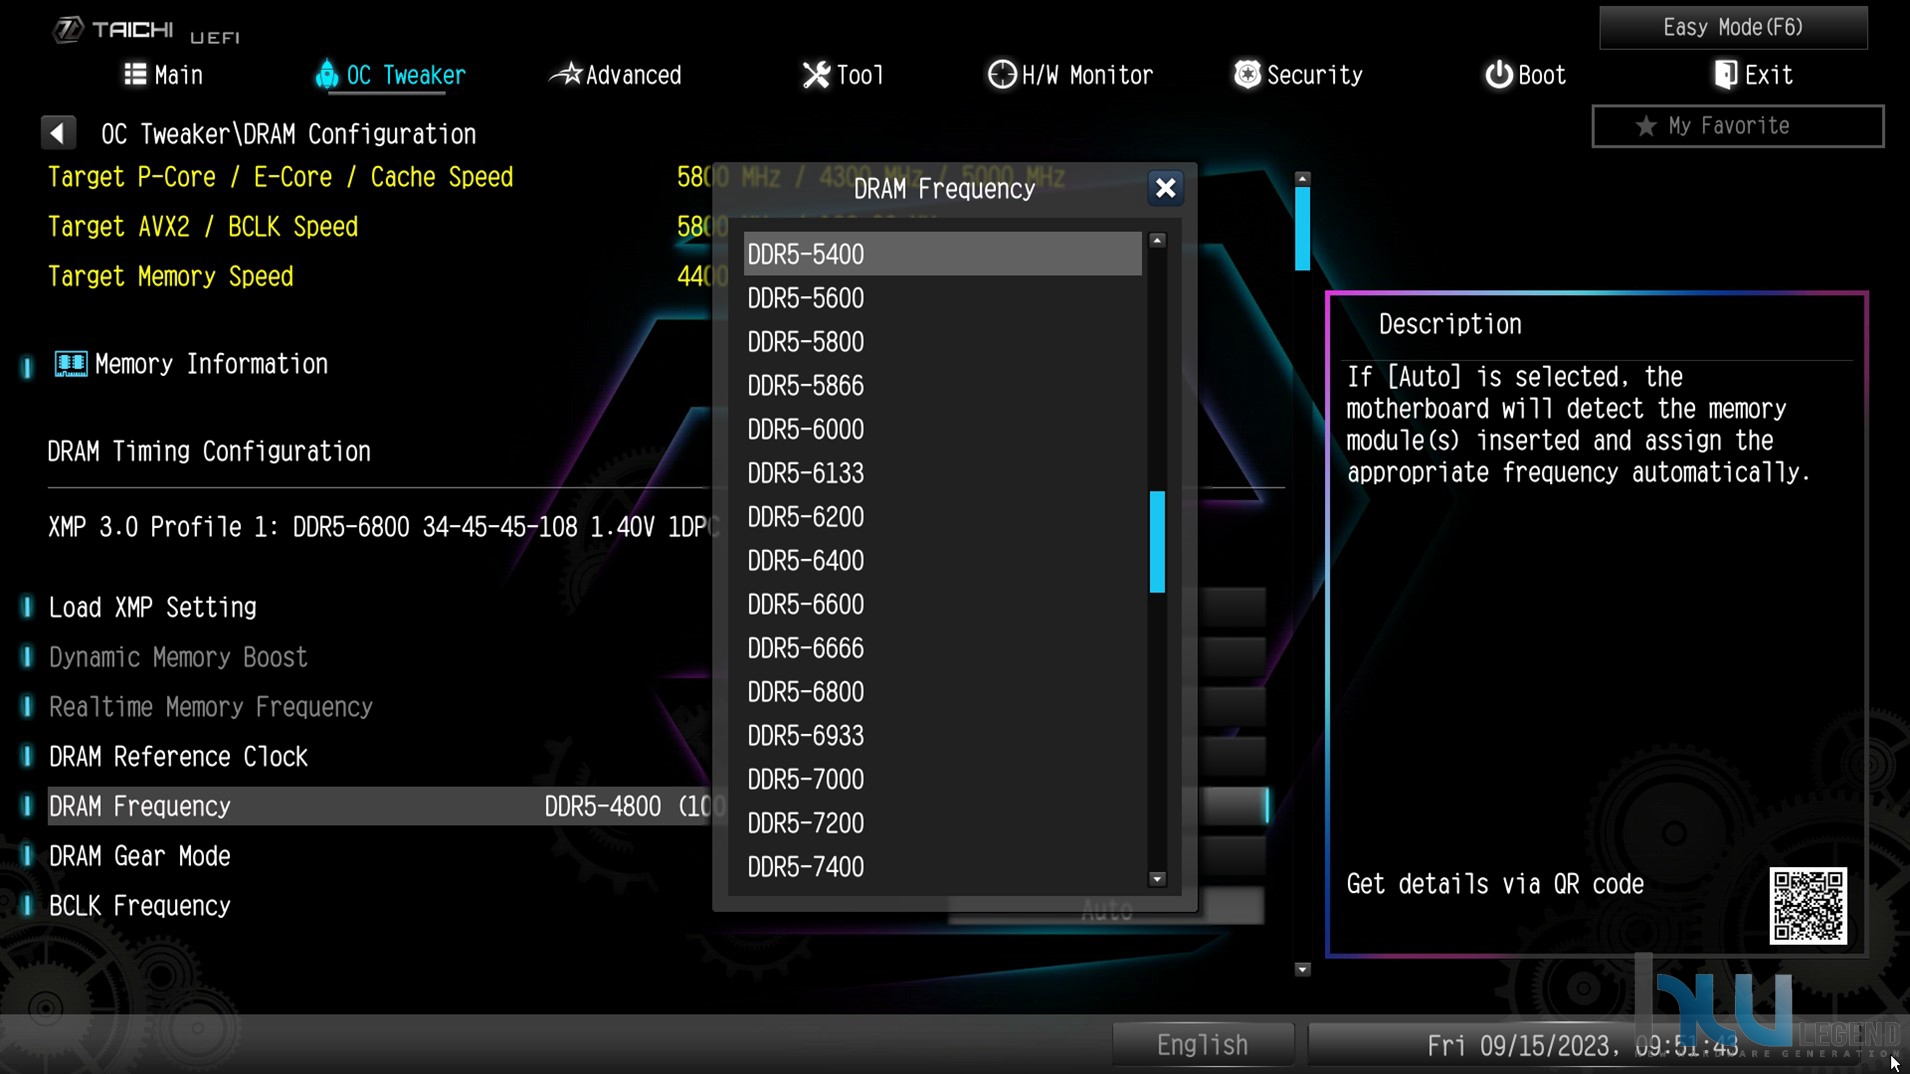Click the Exit door icon
The height and width of the screenshot is (1074, 1910).
[x=1726, y=75]
